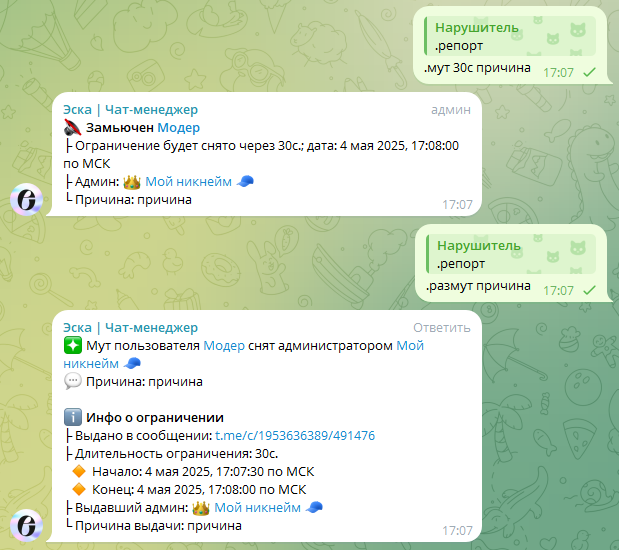
Task: Click the speech bubble emoji by Причина
Action: coord(73,381)
